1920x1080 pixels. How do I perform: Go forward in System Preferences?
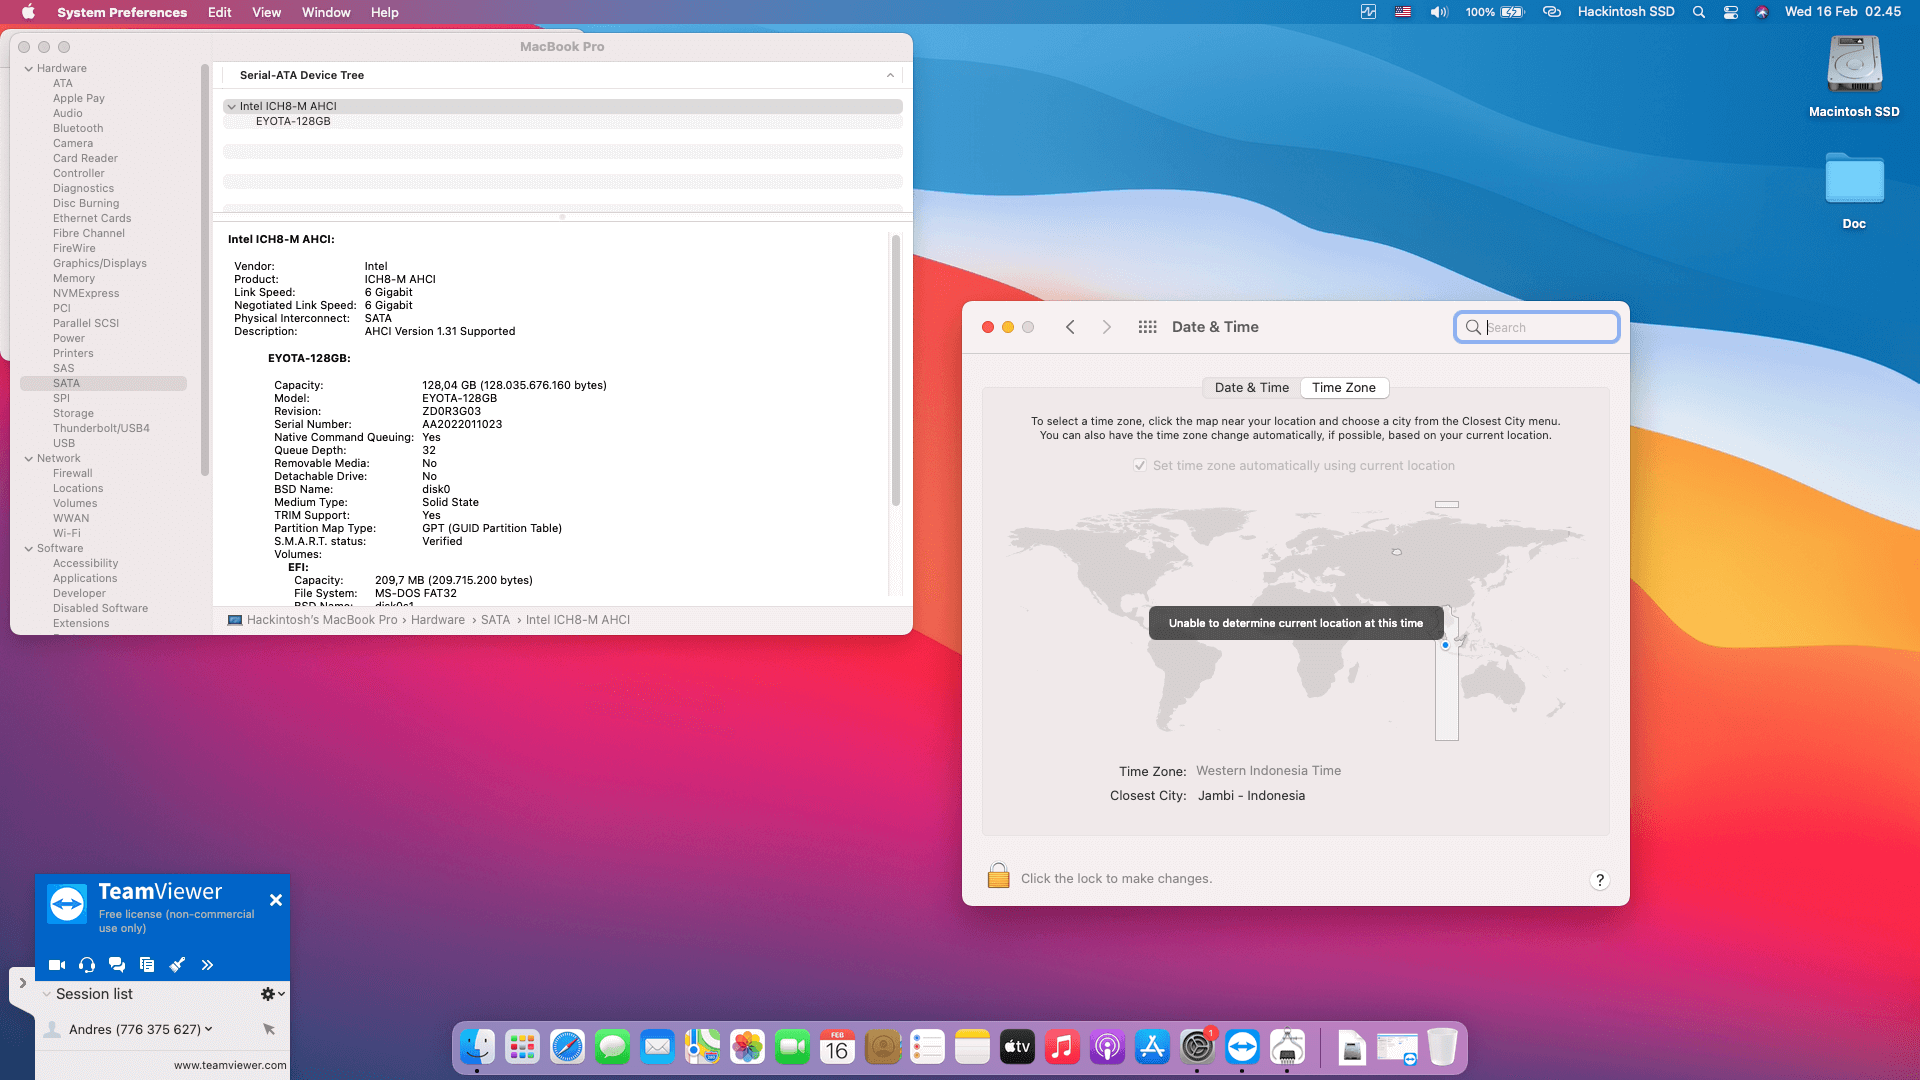pos(1106,327)
